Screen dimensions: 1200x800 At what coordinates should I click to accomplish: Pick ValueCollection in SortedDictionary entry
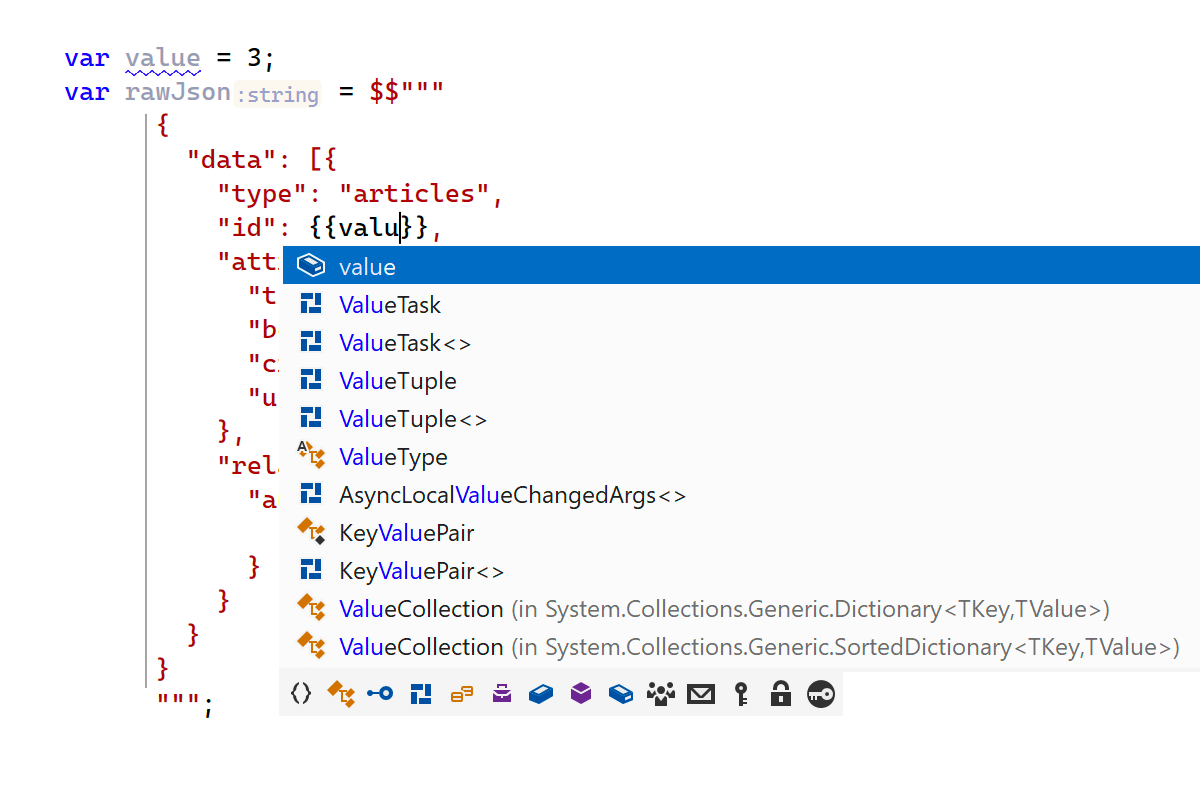click(x=758, y=647)
